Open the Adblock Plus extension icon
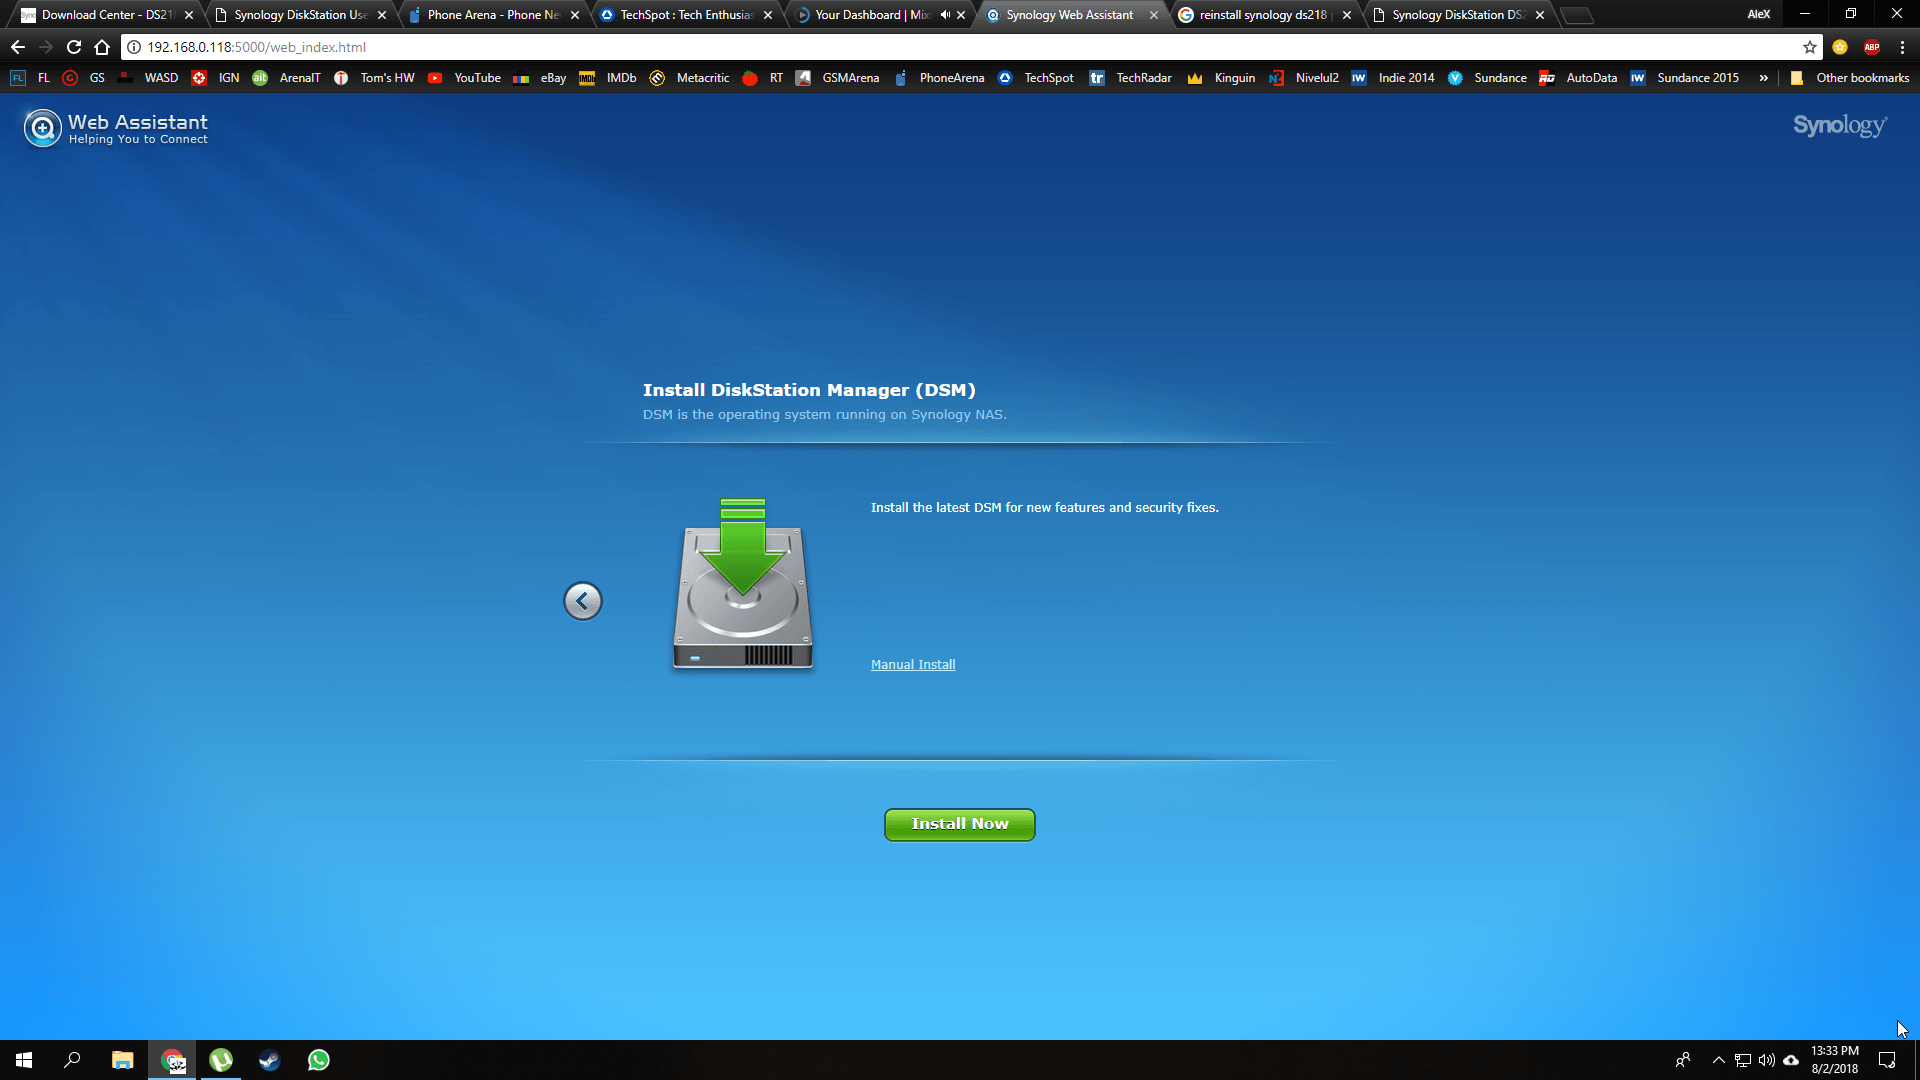Screen dimensions: 1920x1080 [x=1871, y=47]
